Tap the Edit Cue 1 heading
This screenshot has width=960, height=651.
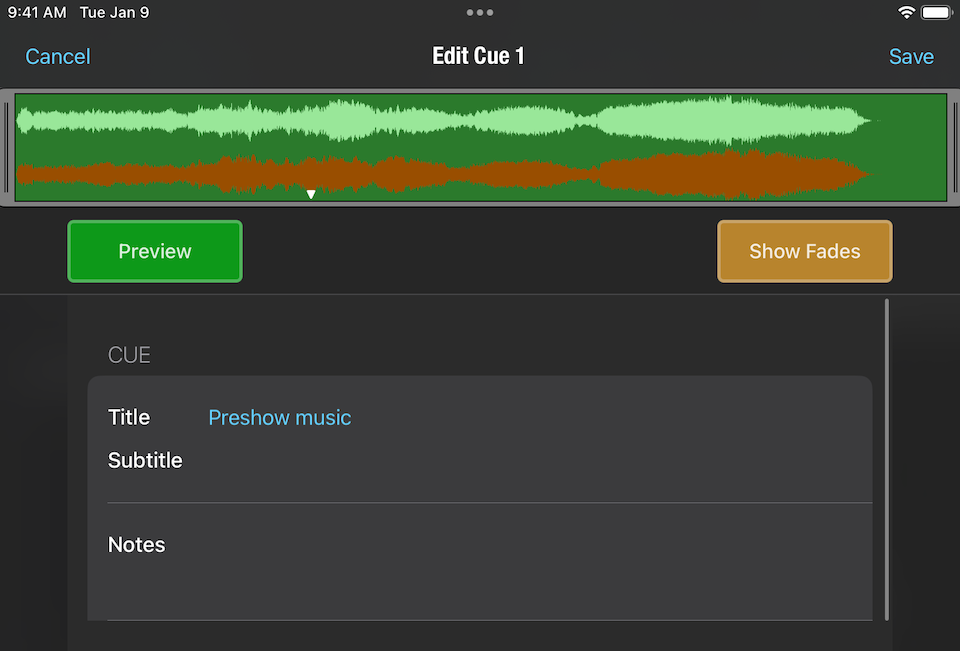click(478, 56)
